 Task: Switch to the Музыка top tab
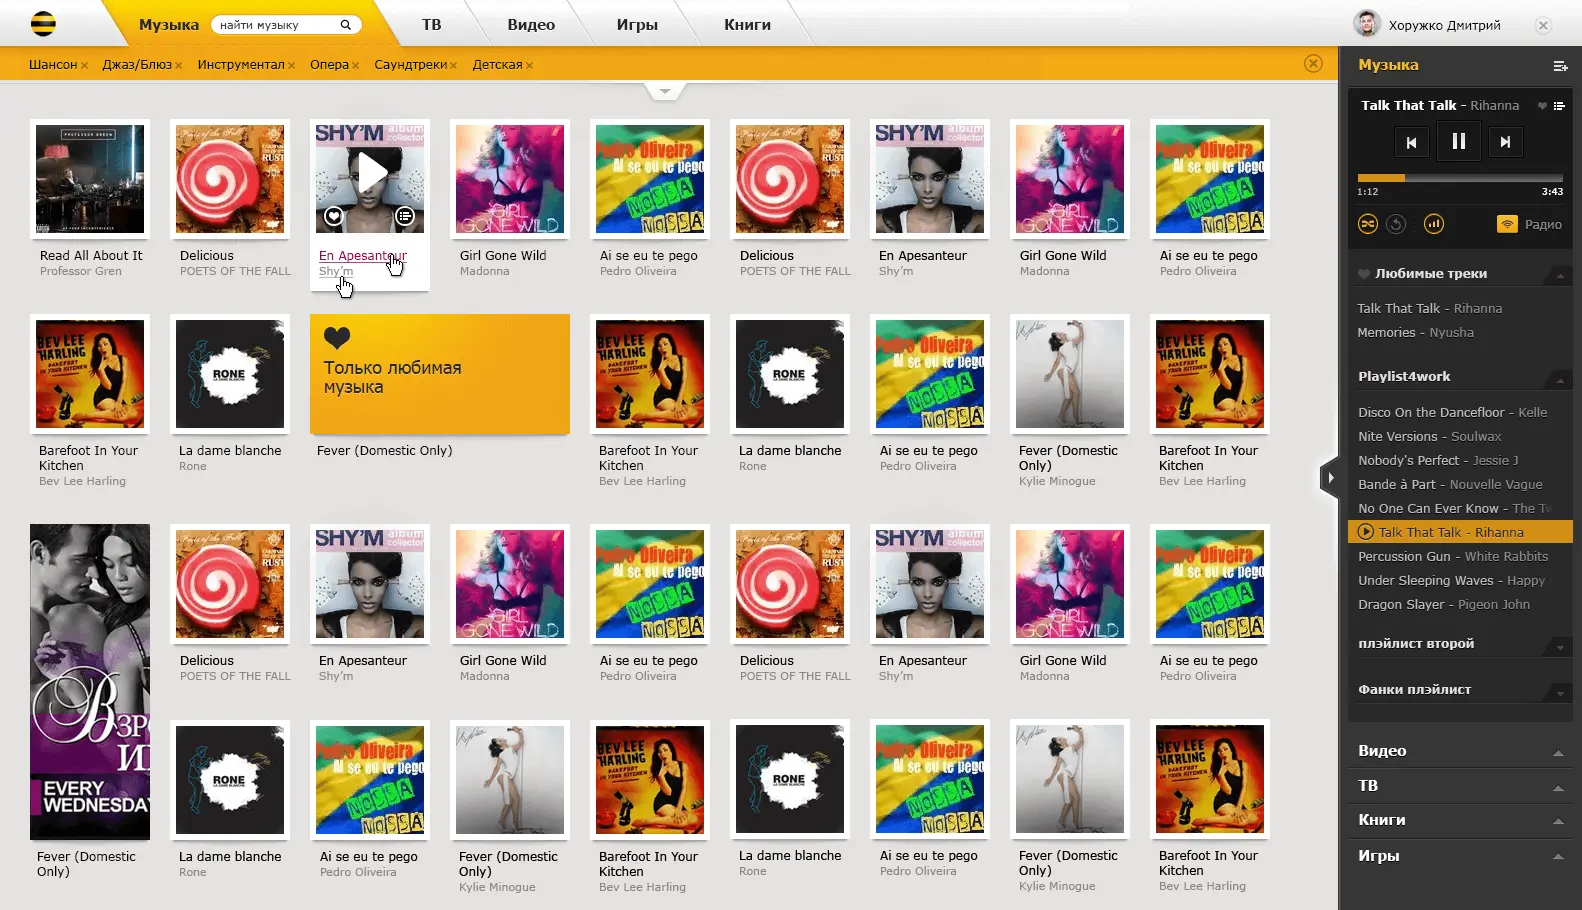coord(168,25)
